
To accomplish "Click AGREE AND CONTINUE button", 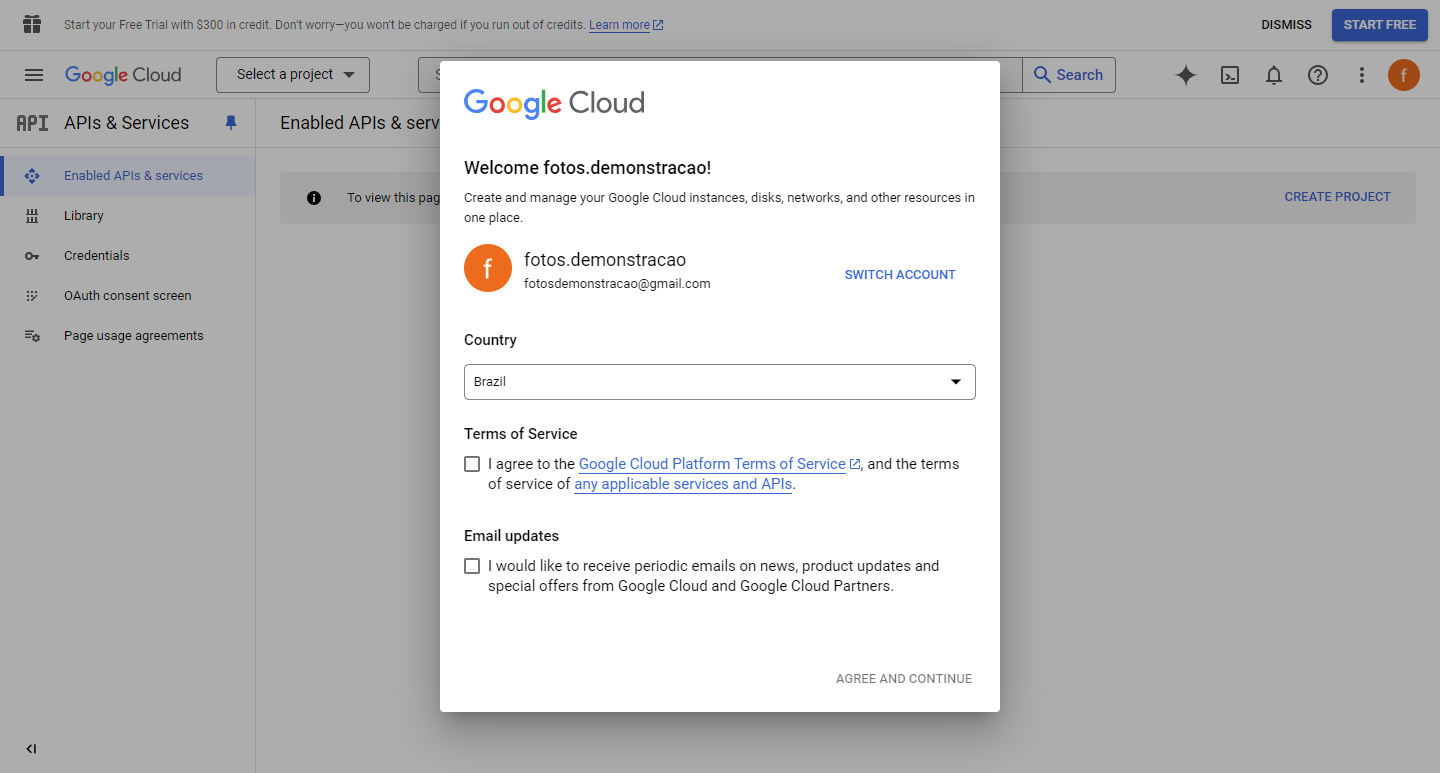I will click(904, 679).
